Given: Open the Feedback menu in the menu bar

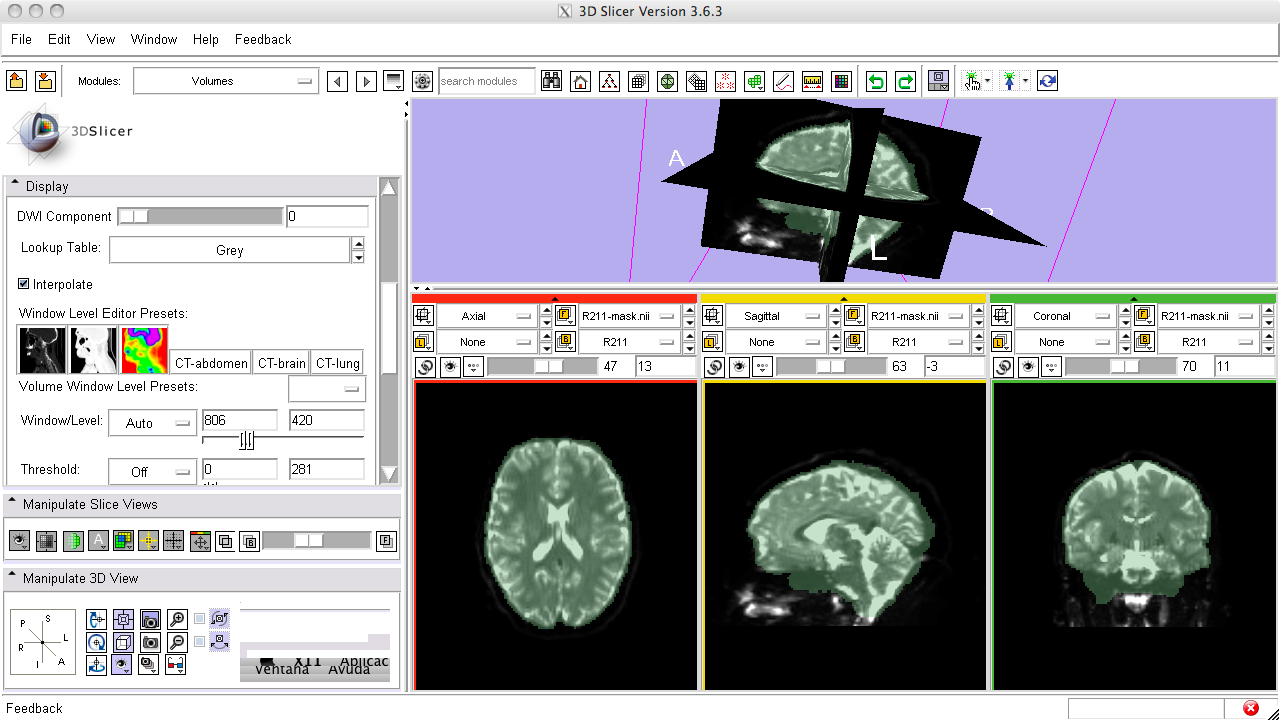Looking at the screenshot, I should pyautogui.click(x=263, y=39).
